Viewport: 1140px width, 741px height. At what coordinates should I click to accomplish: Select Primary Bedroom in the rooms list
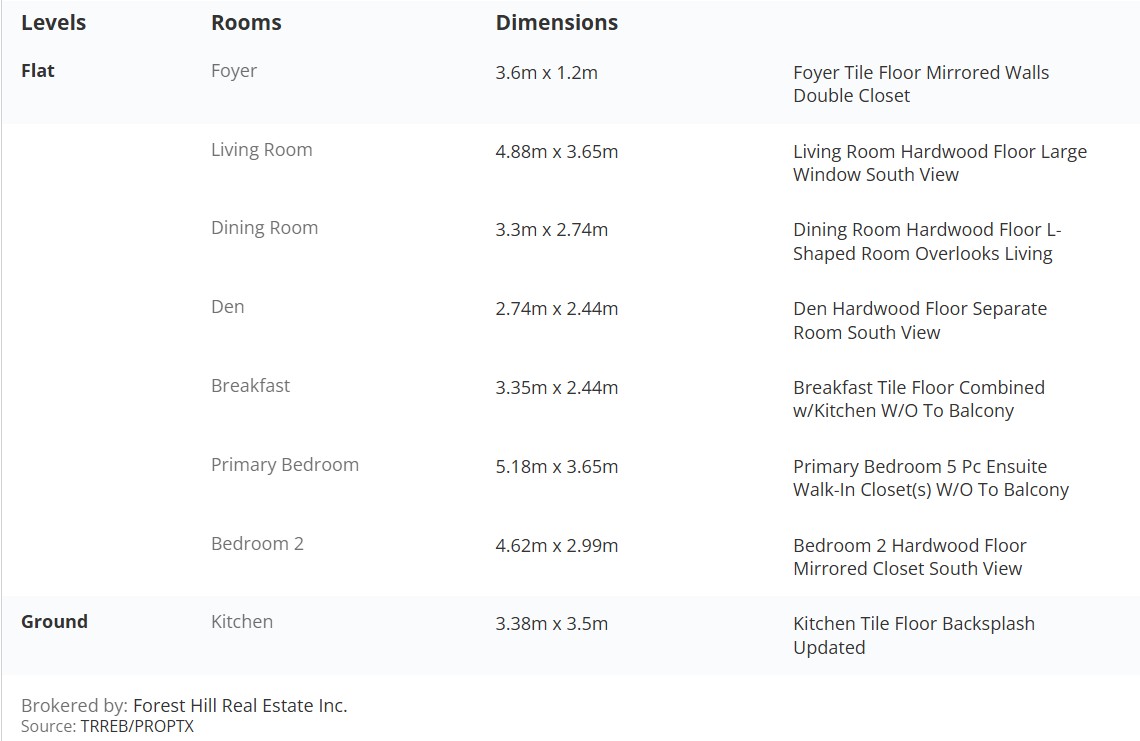(x=285, y=465)
